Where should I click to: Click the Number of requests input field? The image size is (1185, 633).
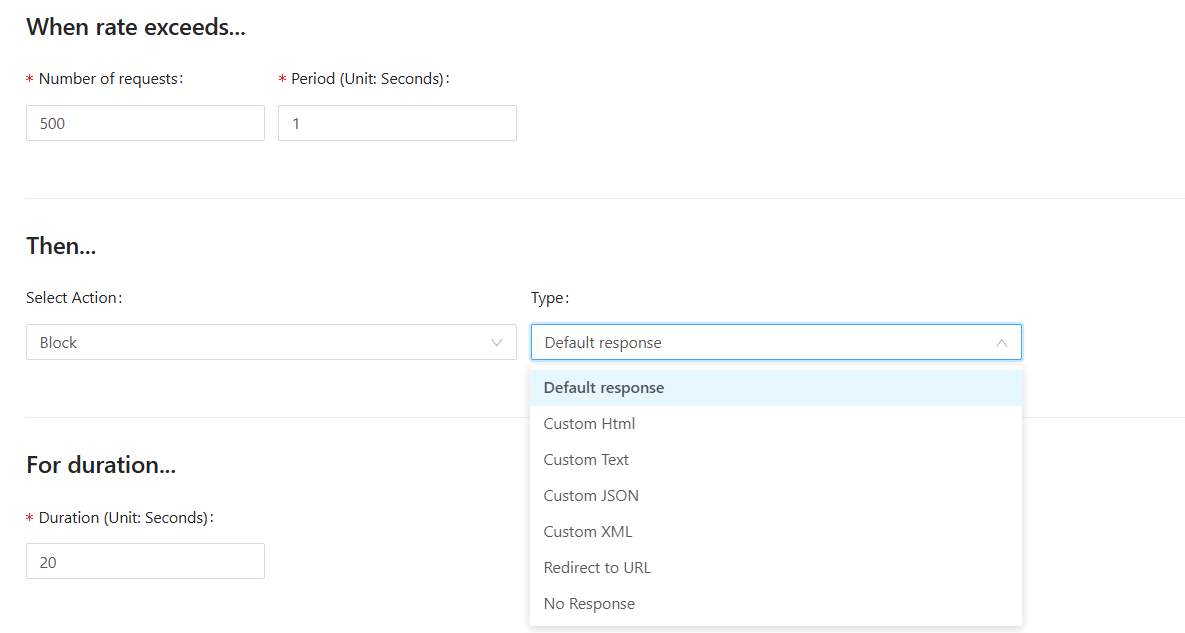(145, 124)
